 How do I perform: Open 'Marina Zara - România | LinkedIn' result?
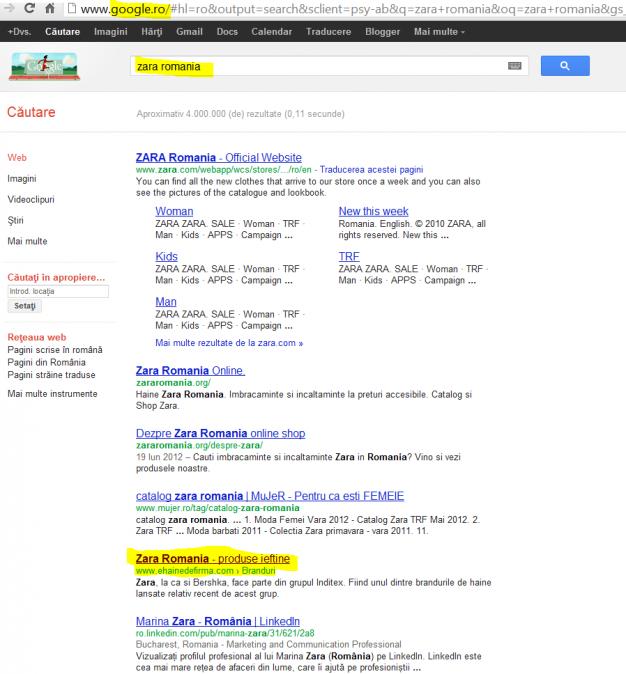218,622
